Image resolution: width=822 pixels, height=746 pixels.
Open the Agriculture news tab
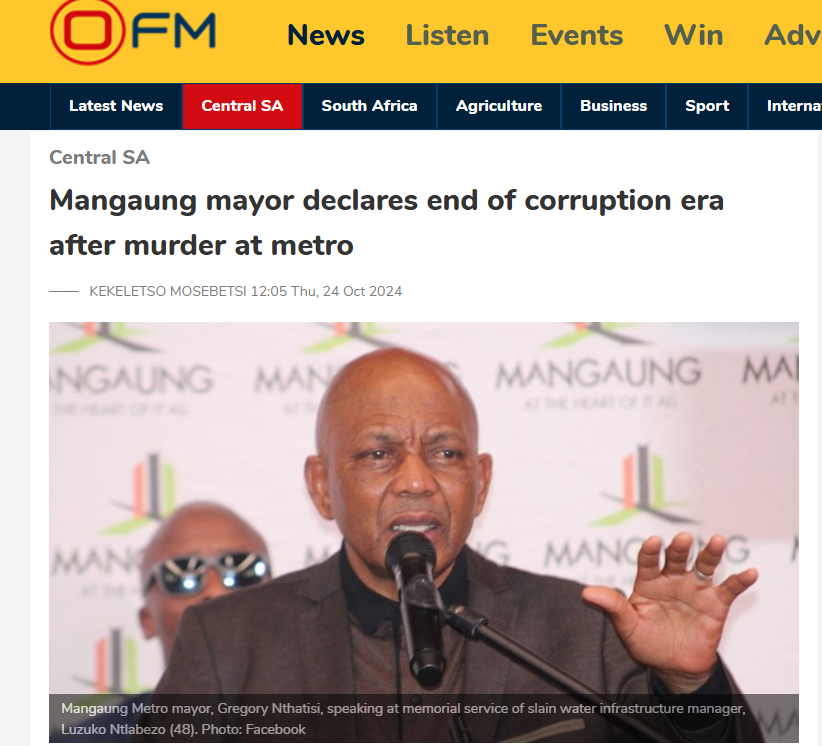(x=499, y=106)
